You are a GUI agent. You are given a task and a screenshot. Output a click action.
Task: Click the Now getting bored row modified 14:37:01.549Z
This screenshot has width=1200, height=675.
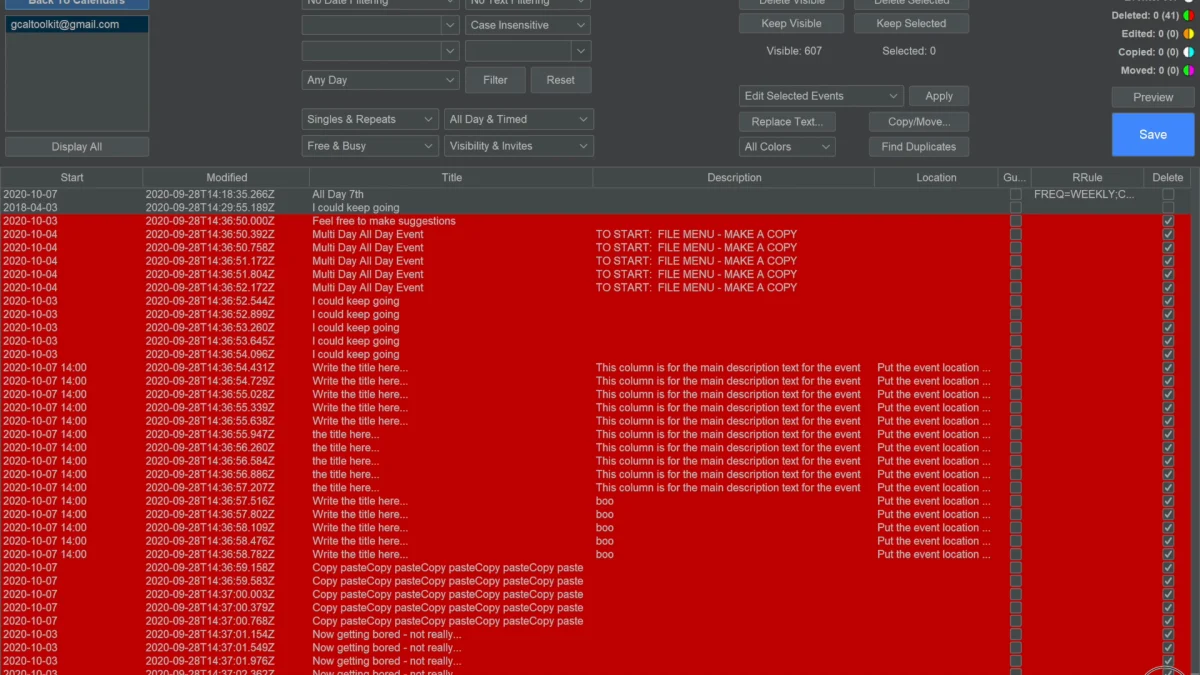pyautogui.click(x=595, y=648)
